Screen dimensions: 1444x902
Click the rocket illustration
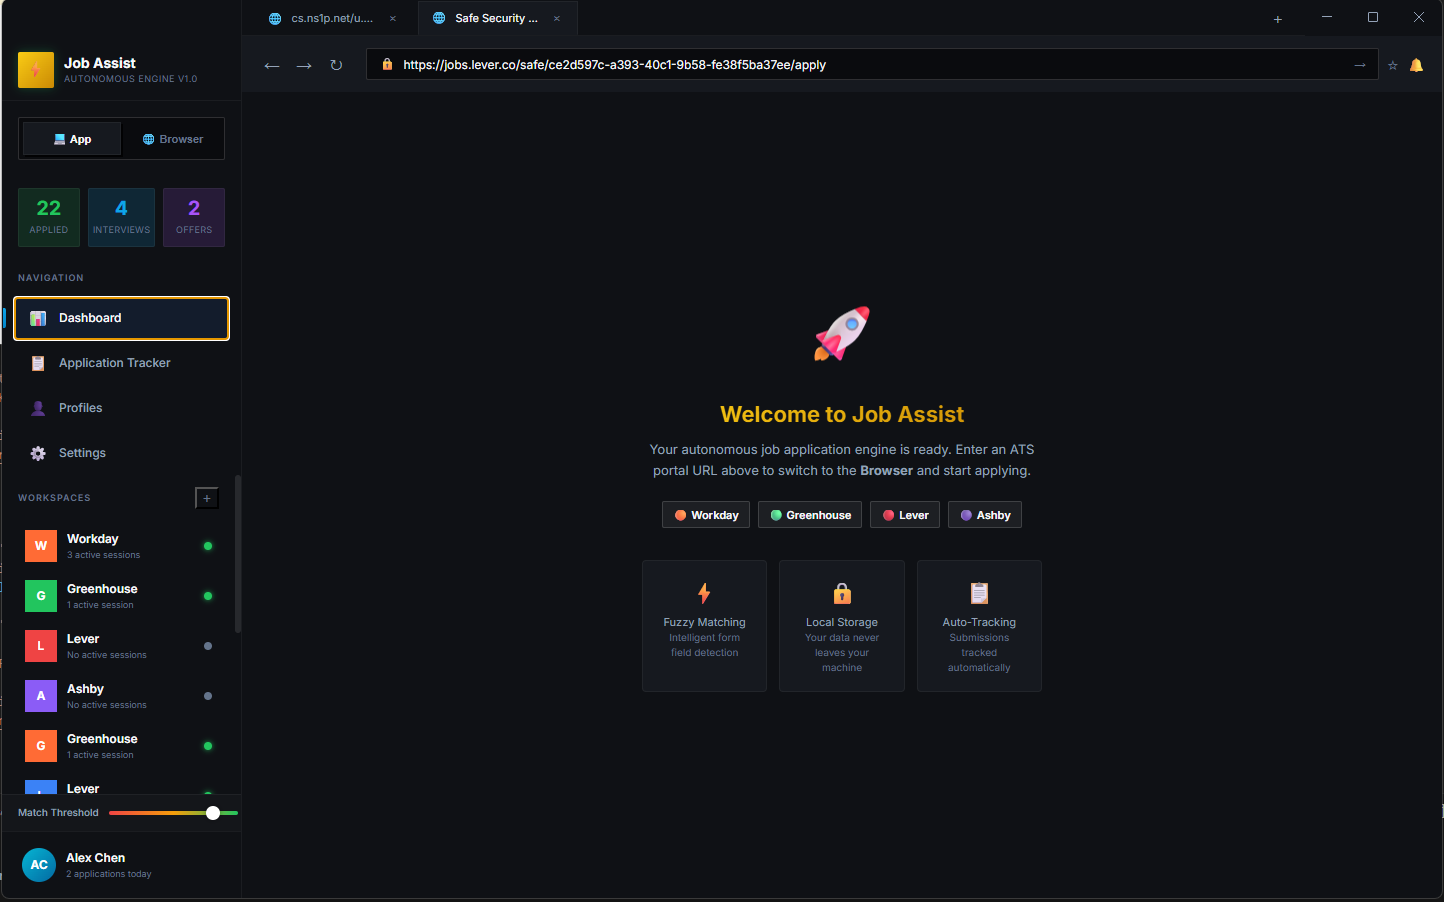pyautogui.click(x=842, y=334)
